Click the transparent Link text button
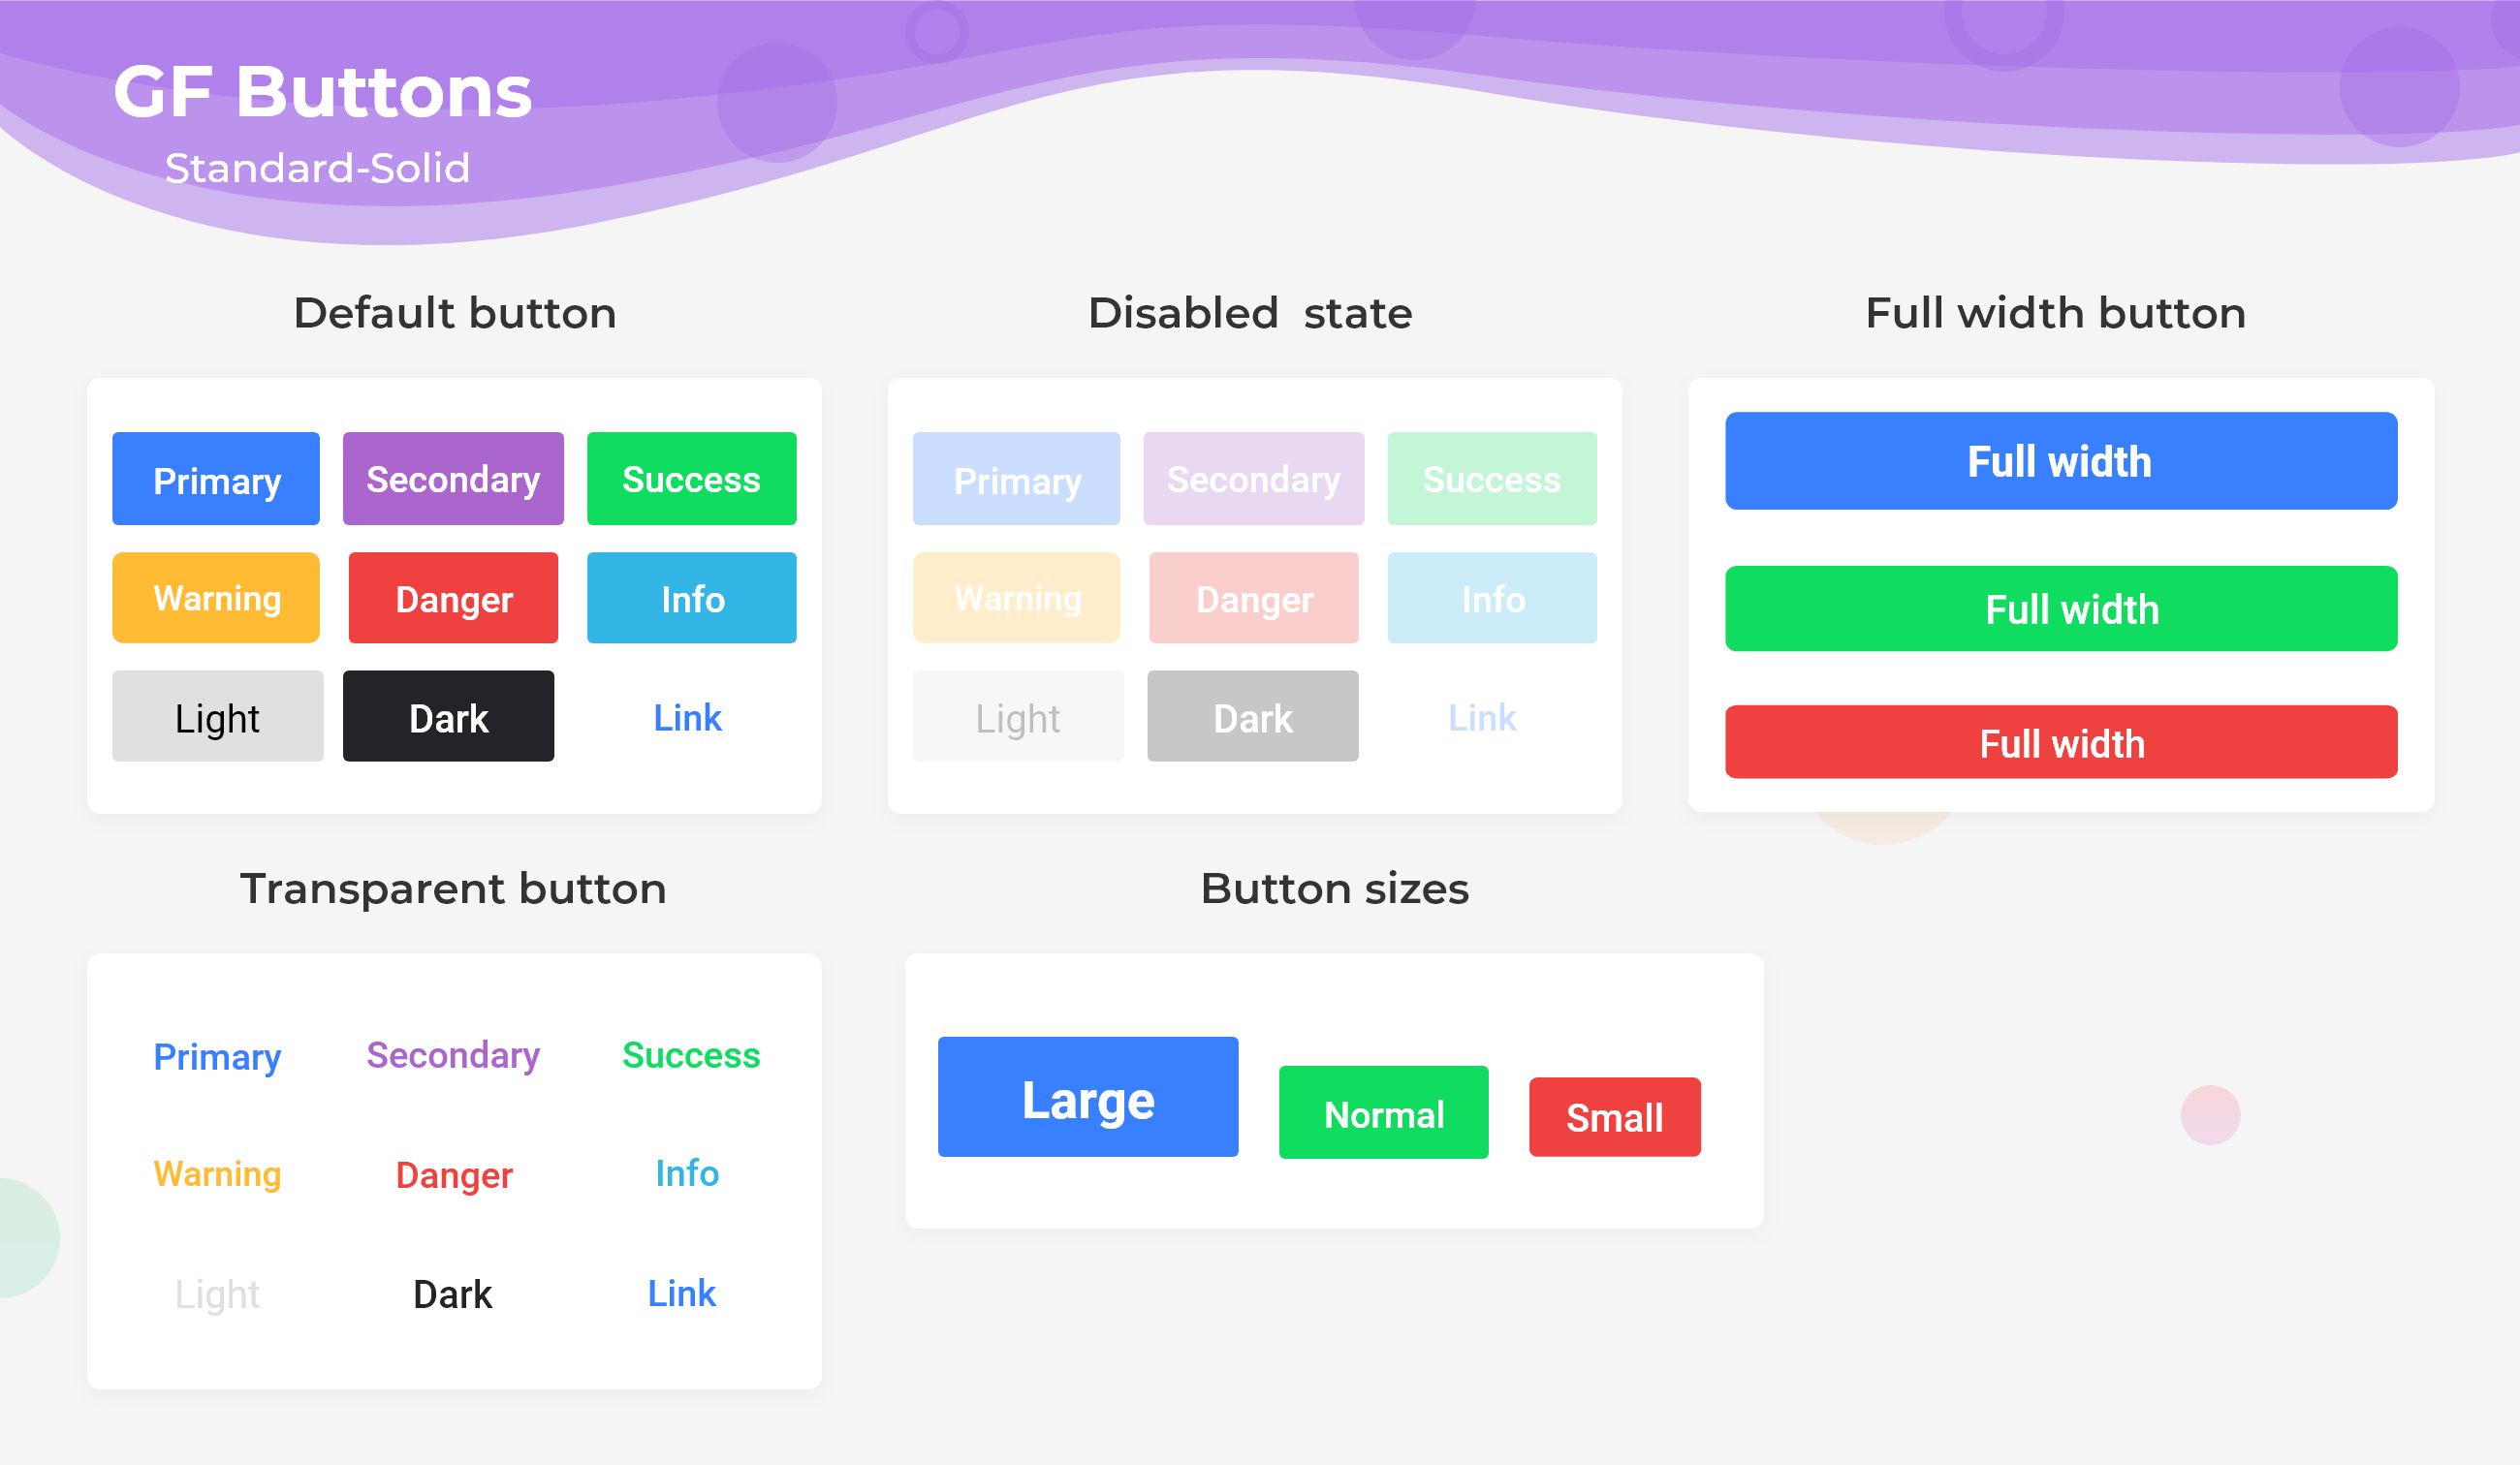2520x1465 pixels. pos(682,1293)
